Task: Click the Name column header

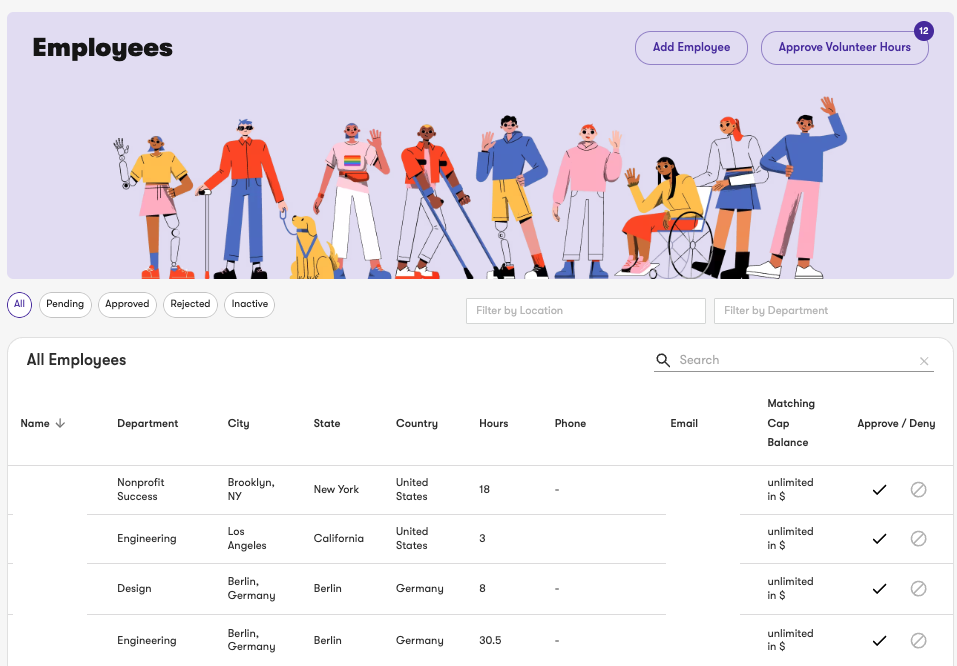Action: [35, 423]
